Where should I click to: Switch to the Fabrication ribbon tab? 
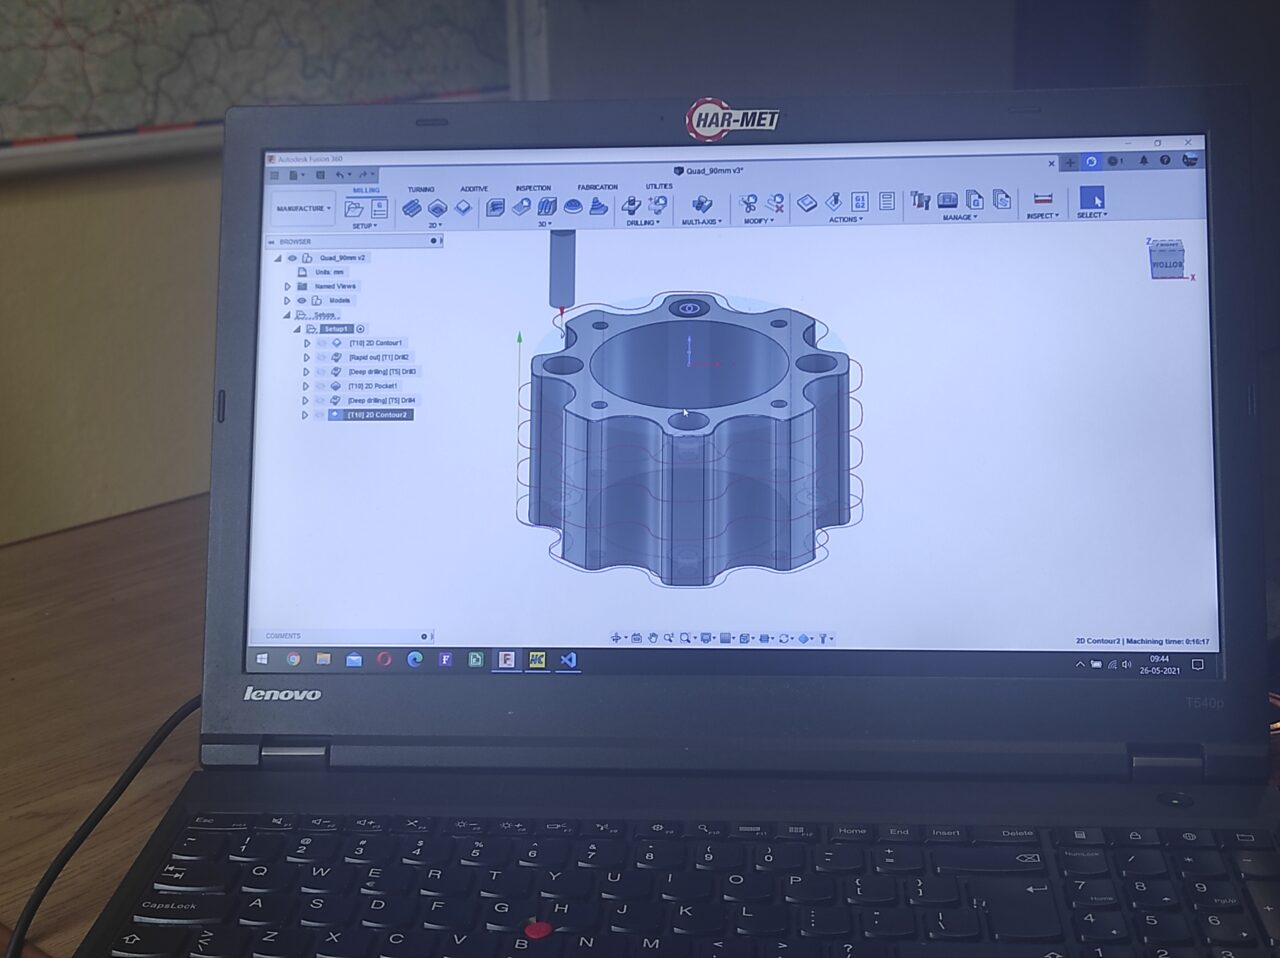point(597,187)
